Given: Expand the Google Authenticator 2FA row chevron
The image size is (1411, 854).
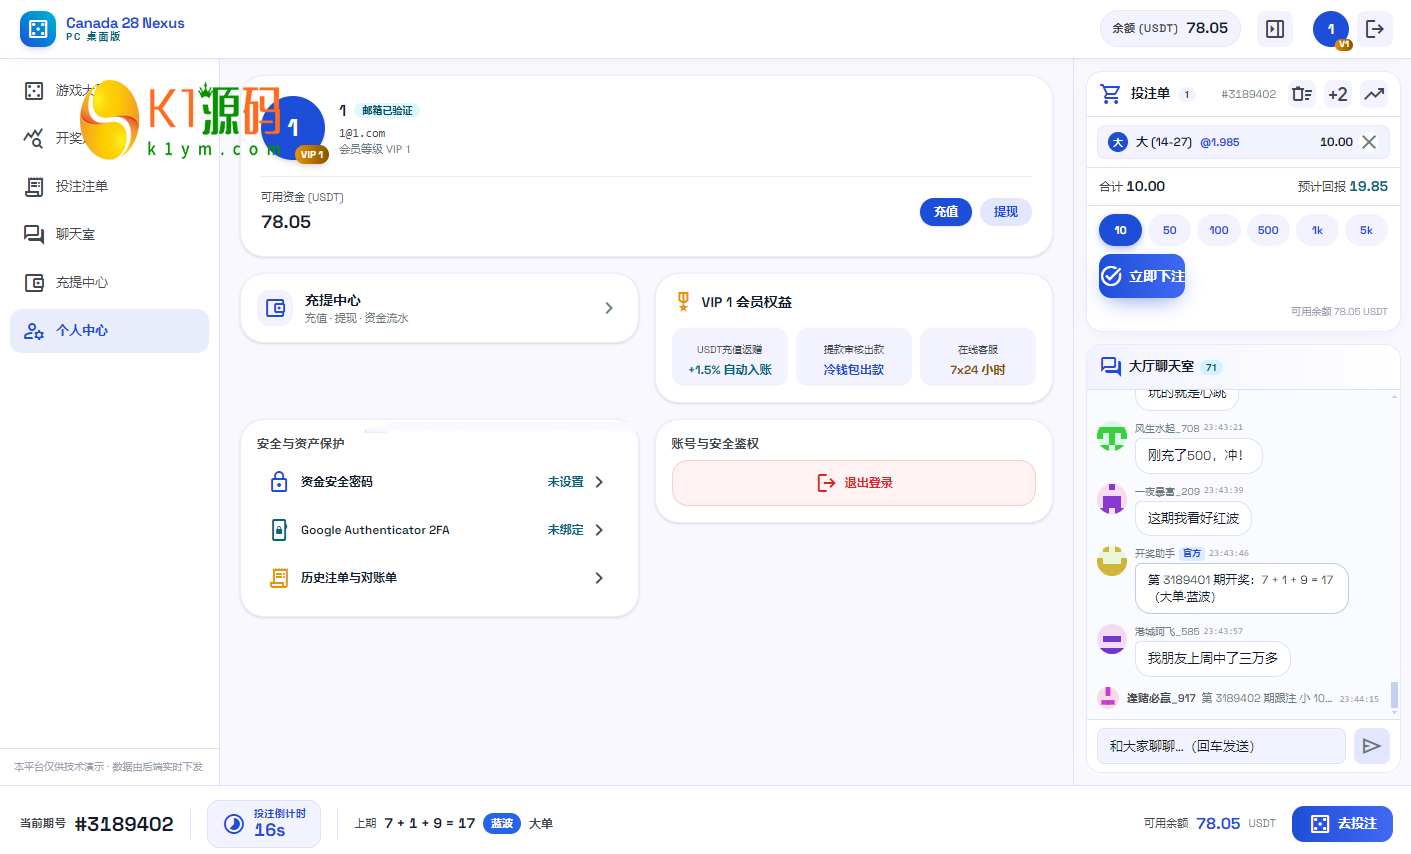Looking at the screenshot, I should coord(599,530).
